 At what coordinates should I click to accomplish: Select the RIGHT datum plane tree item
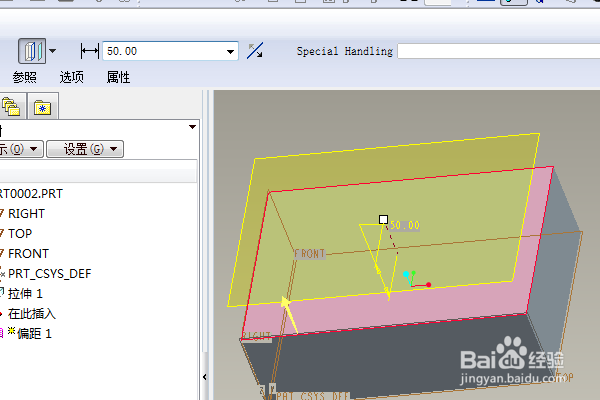click(x=26, y=214)
